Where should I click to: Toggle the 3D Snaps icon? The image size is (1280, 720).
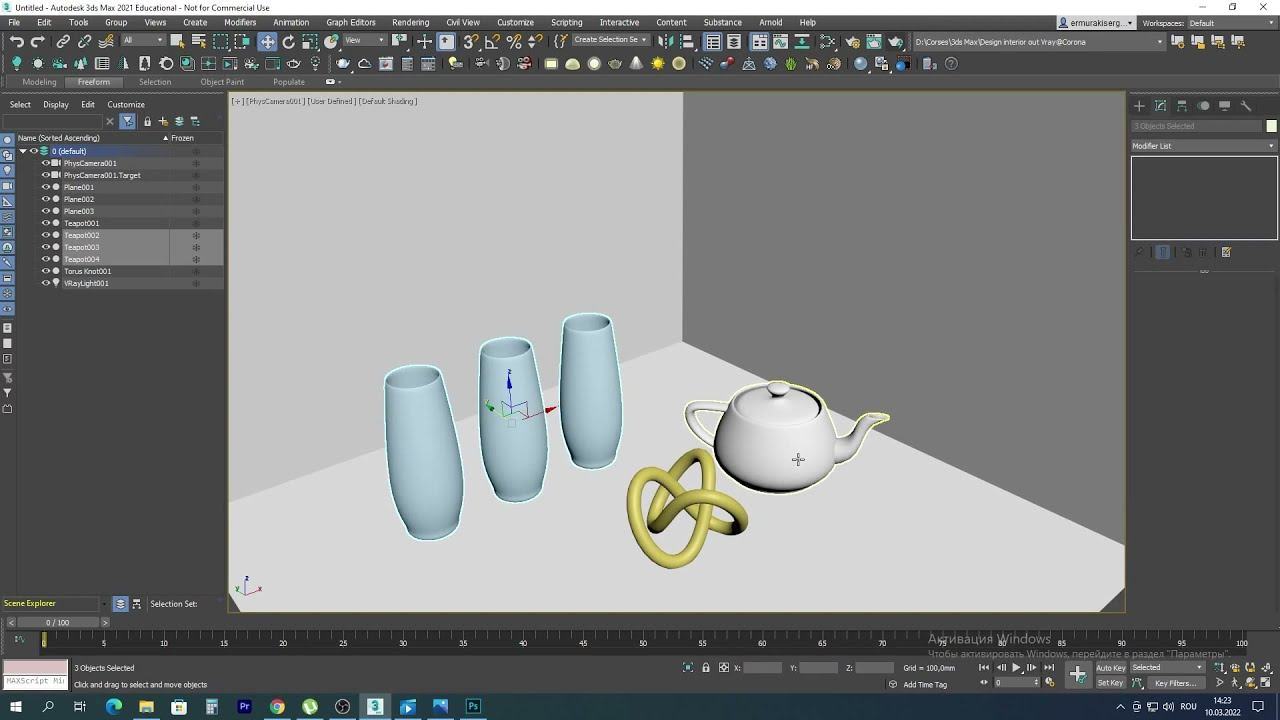[470, 41]
